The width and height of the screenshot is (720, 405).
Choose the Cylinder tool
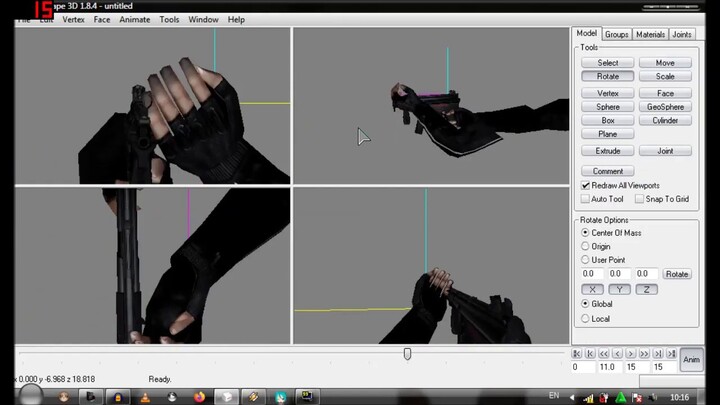point(665,120)
